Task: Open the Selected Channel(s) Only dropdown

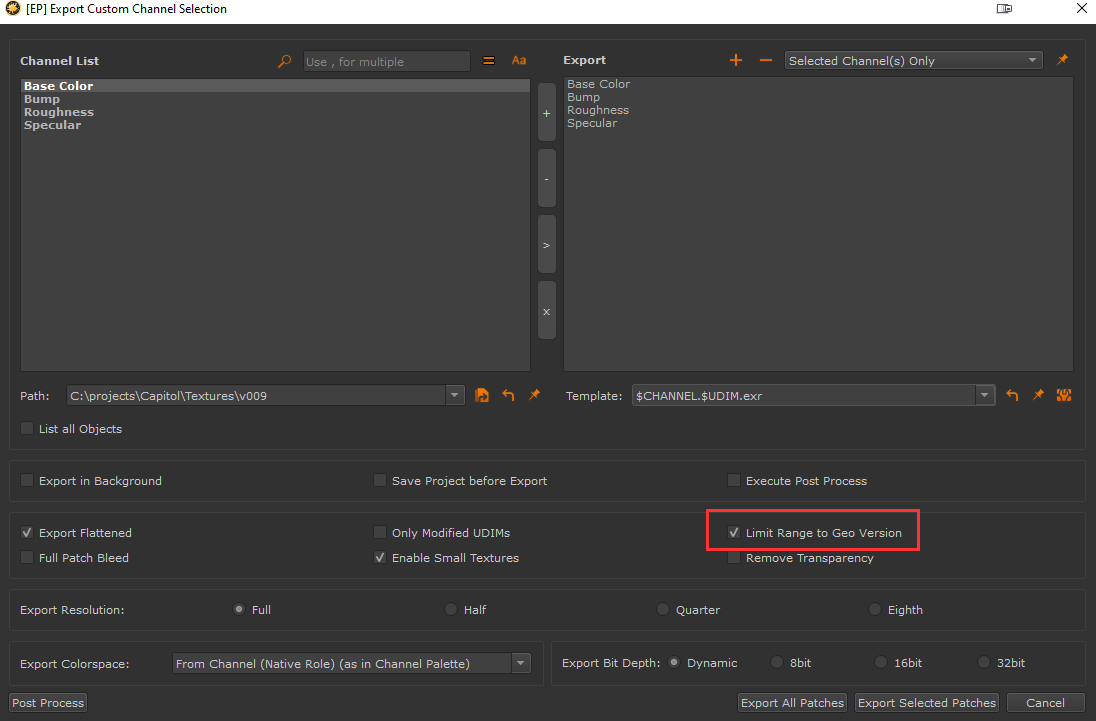Action: [913, 61]
